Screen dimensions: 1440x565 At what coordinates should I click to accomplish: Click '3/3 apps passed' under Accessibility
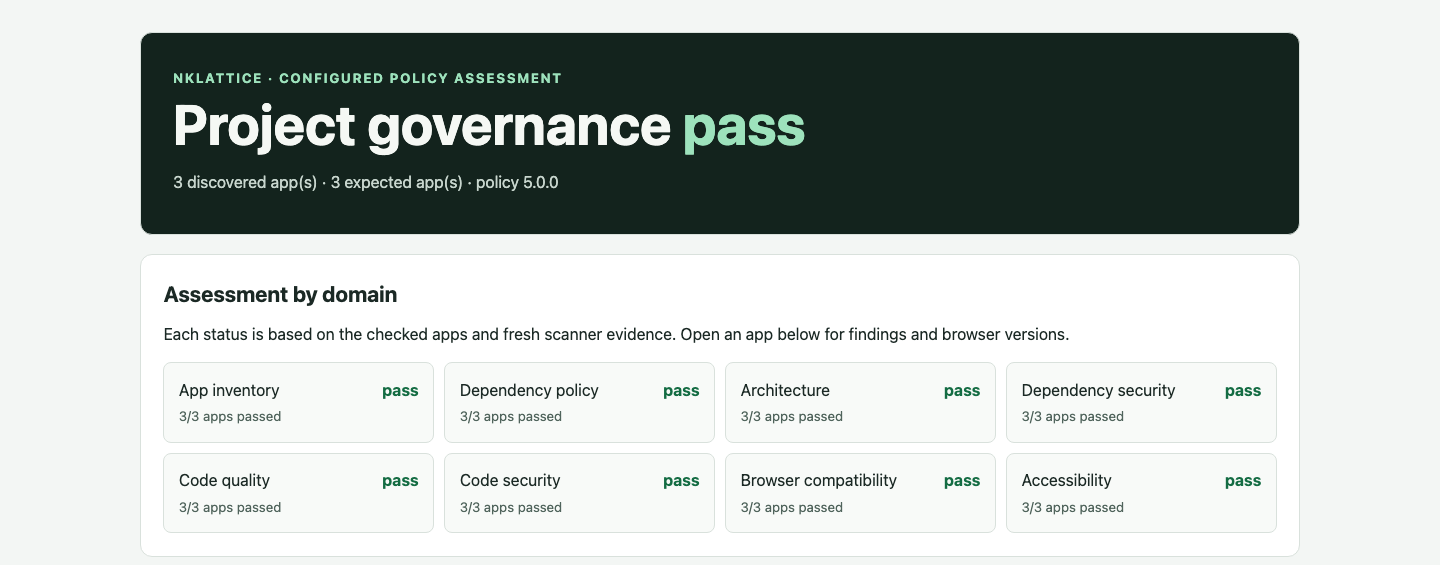click(1073, 507)
